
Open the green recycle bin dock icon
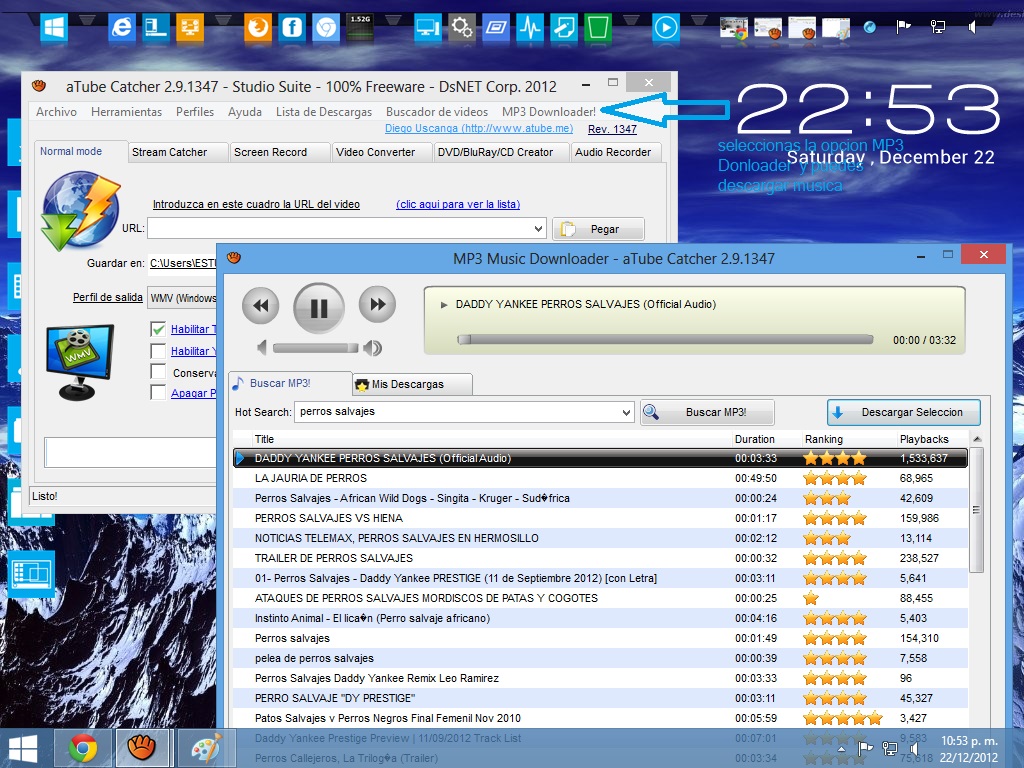pyautogui.click(x=598, y=28)
